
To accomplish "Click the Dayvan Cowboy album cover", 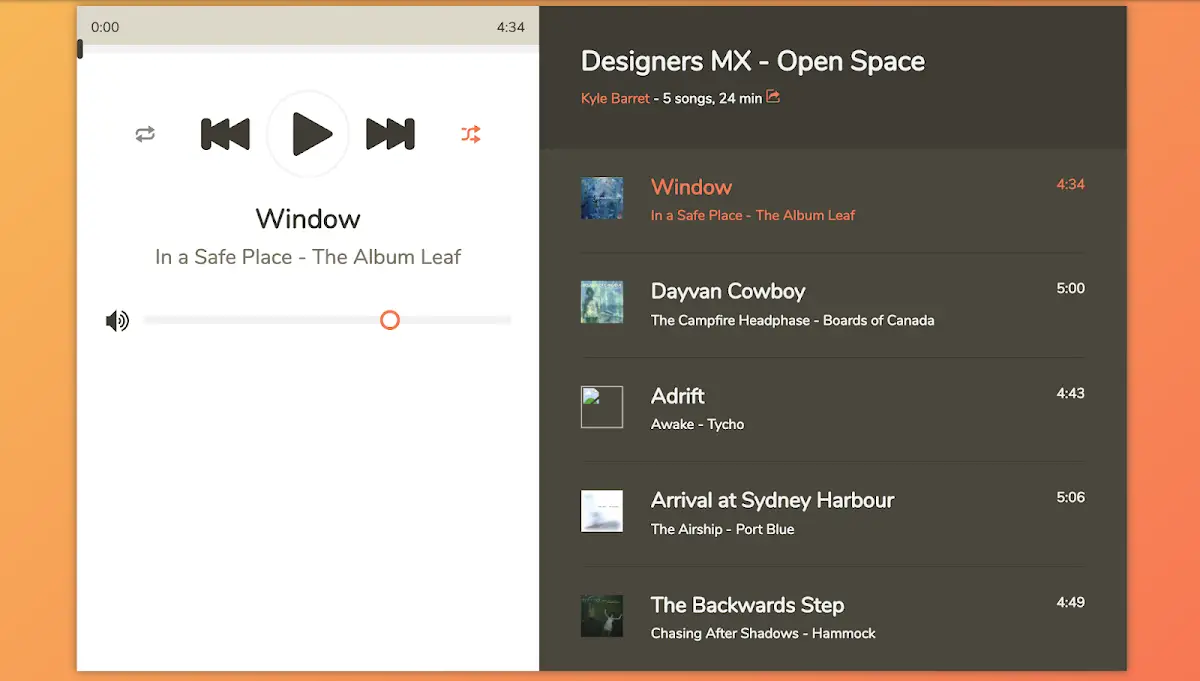I will [x=602, y=302].
